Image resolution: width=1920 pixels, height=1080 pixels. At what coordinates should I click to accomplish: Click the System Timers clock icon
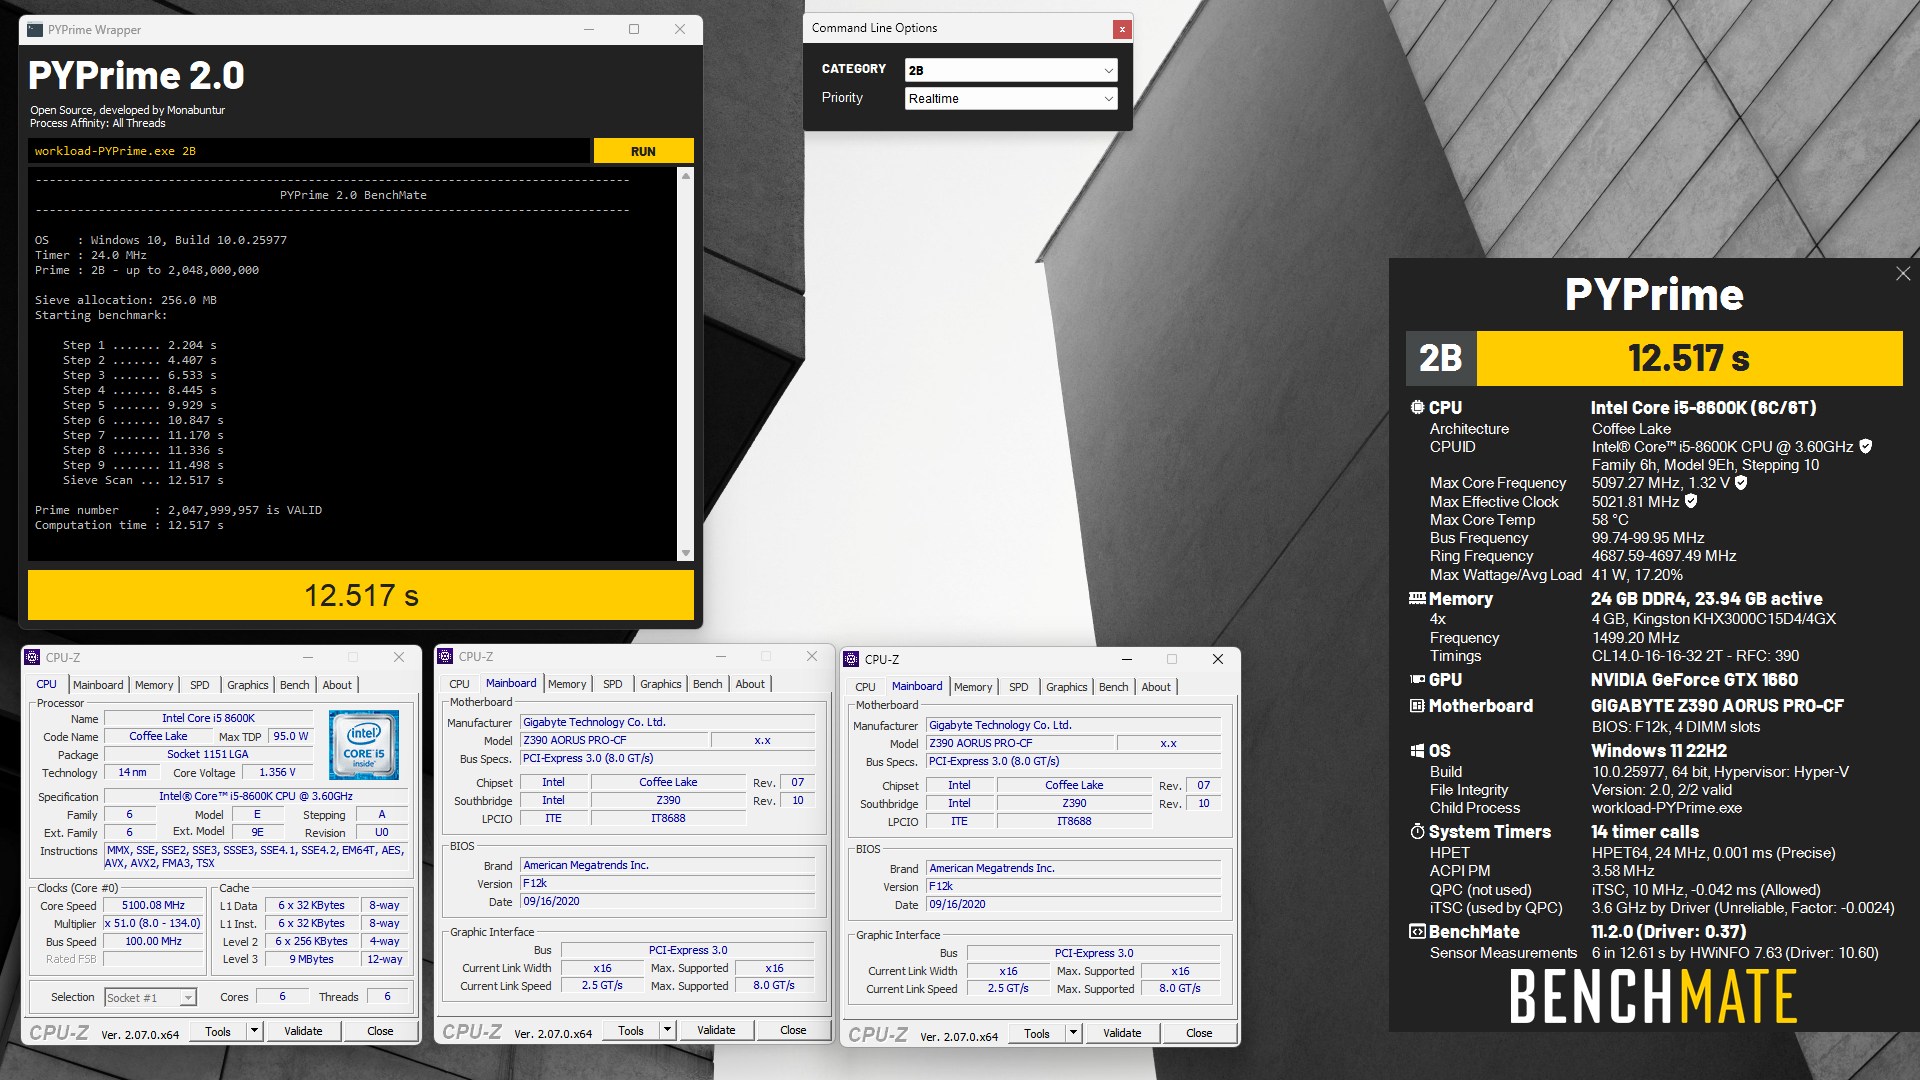1417,831
